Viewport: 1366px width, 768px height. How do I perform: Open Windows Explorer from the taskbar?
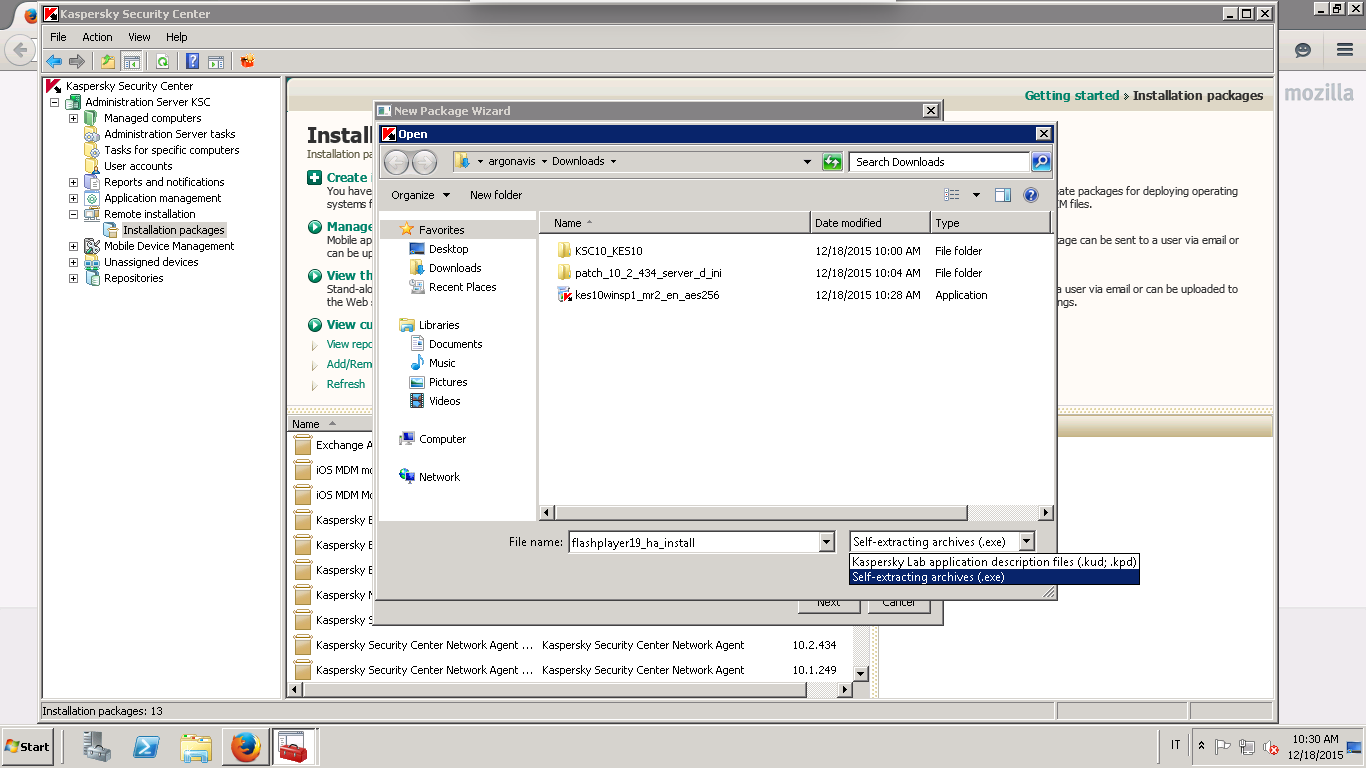(x=196, y=746)
